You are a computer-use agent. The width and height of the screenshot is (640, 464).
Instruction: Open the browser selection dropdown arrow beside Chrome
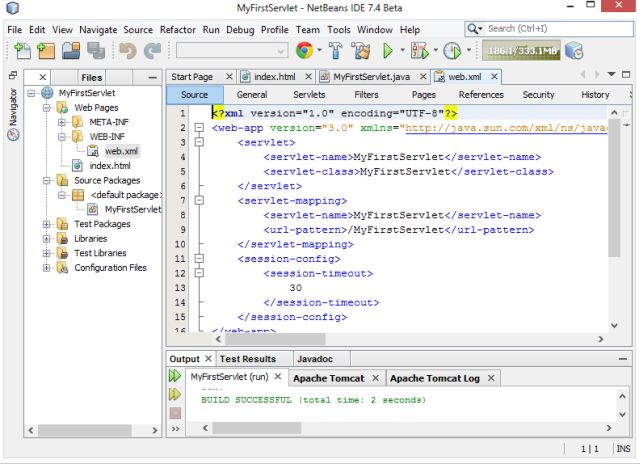point(319,50)
